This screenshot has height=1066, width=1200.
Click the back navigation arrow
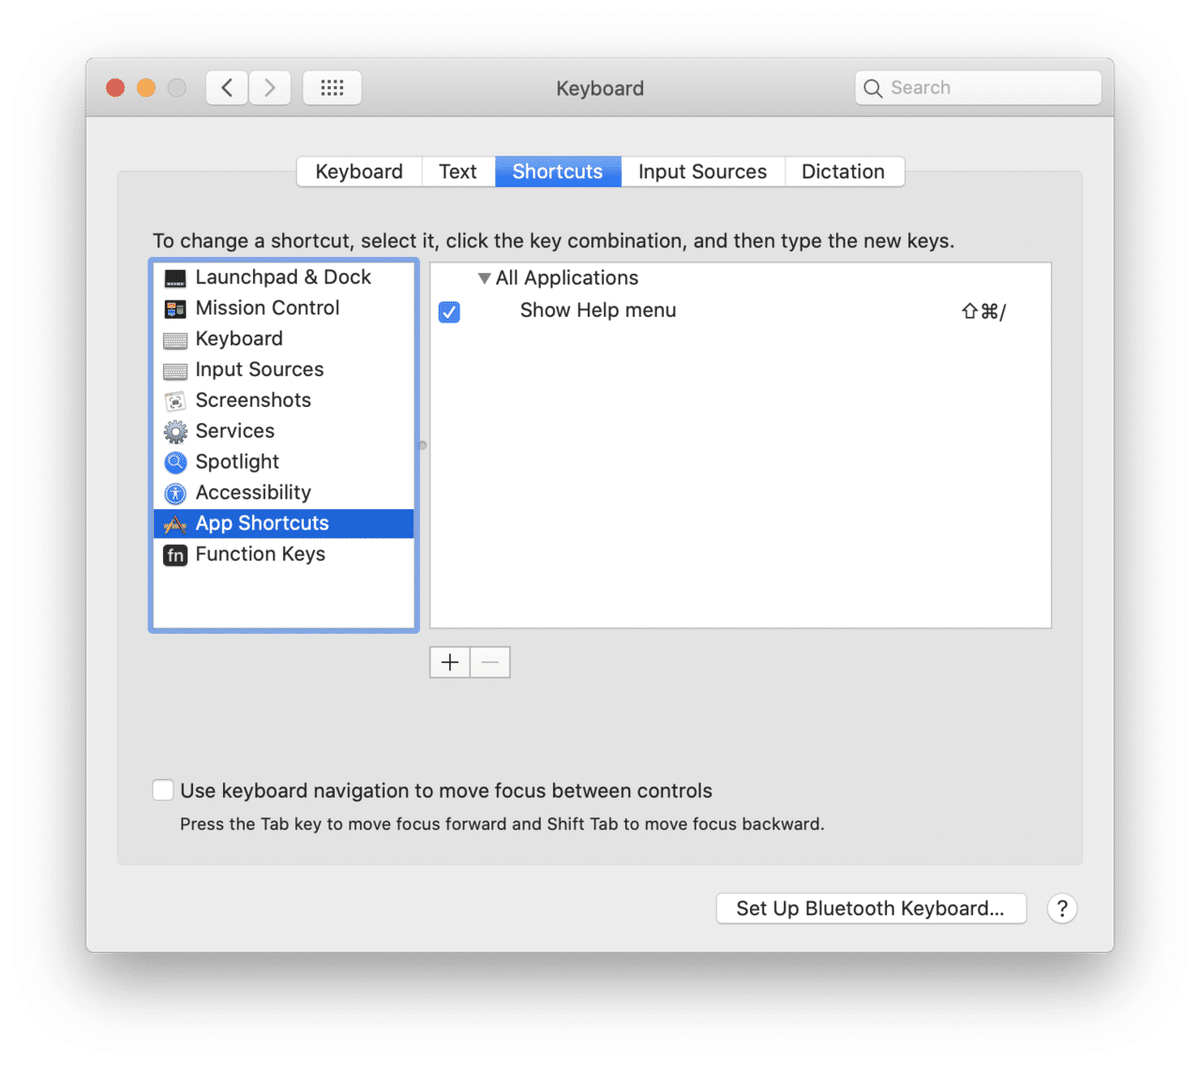click(226, 87)
